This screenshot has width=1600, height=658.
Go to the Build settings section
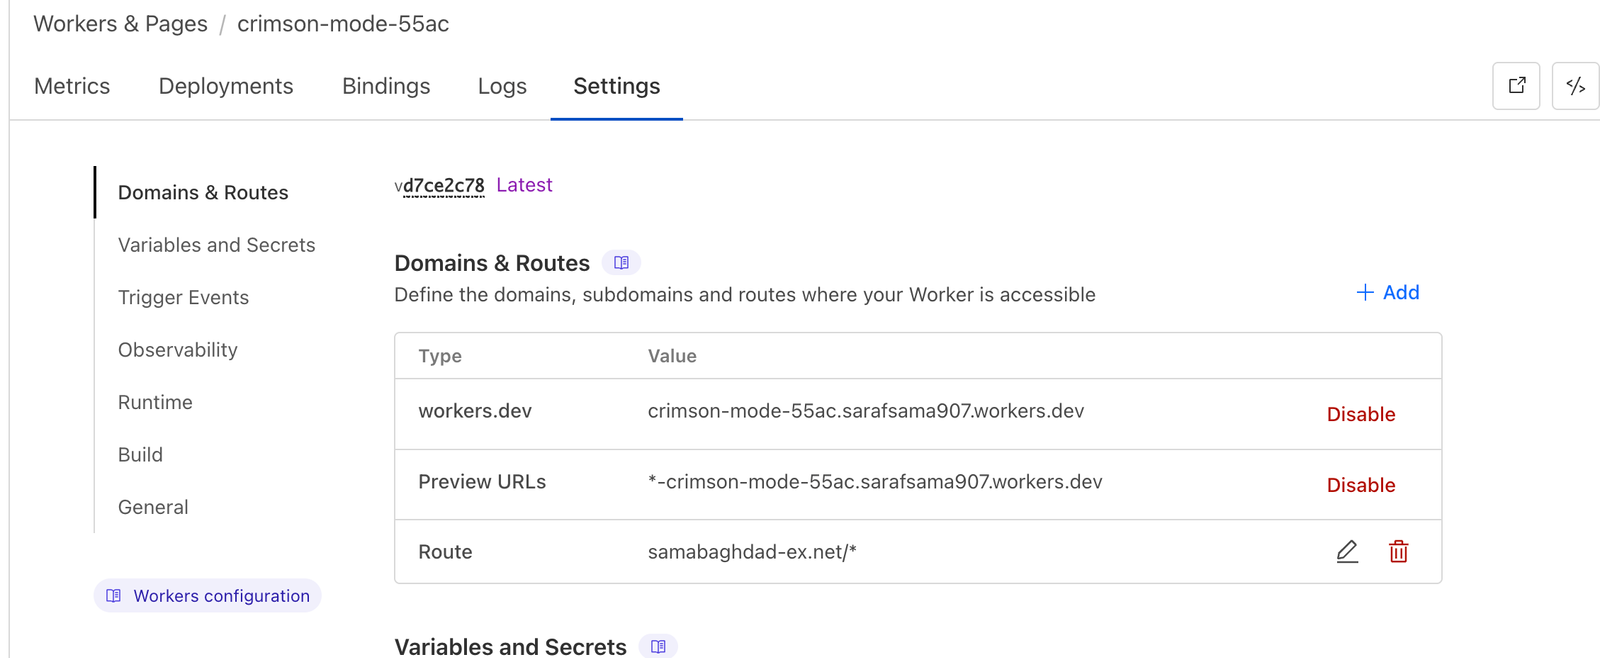point(140,455)
